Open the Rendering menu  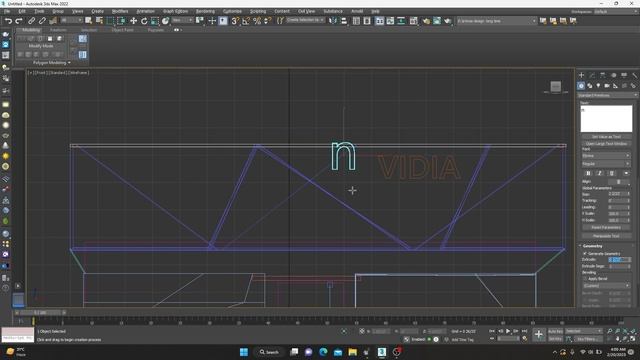205,11
